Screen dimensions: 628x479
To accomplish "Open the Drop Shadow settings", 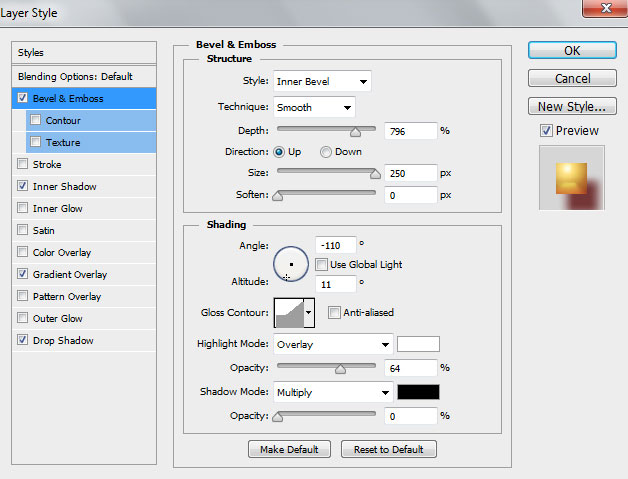I will 63,340.
